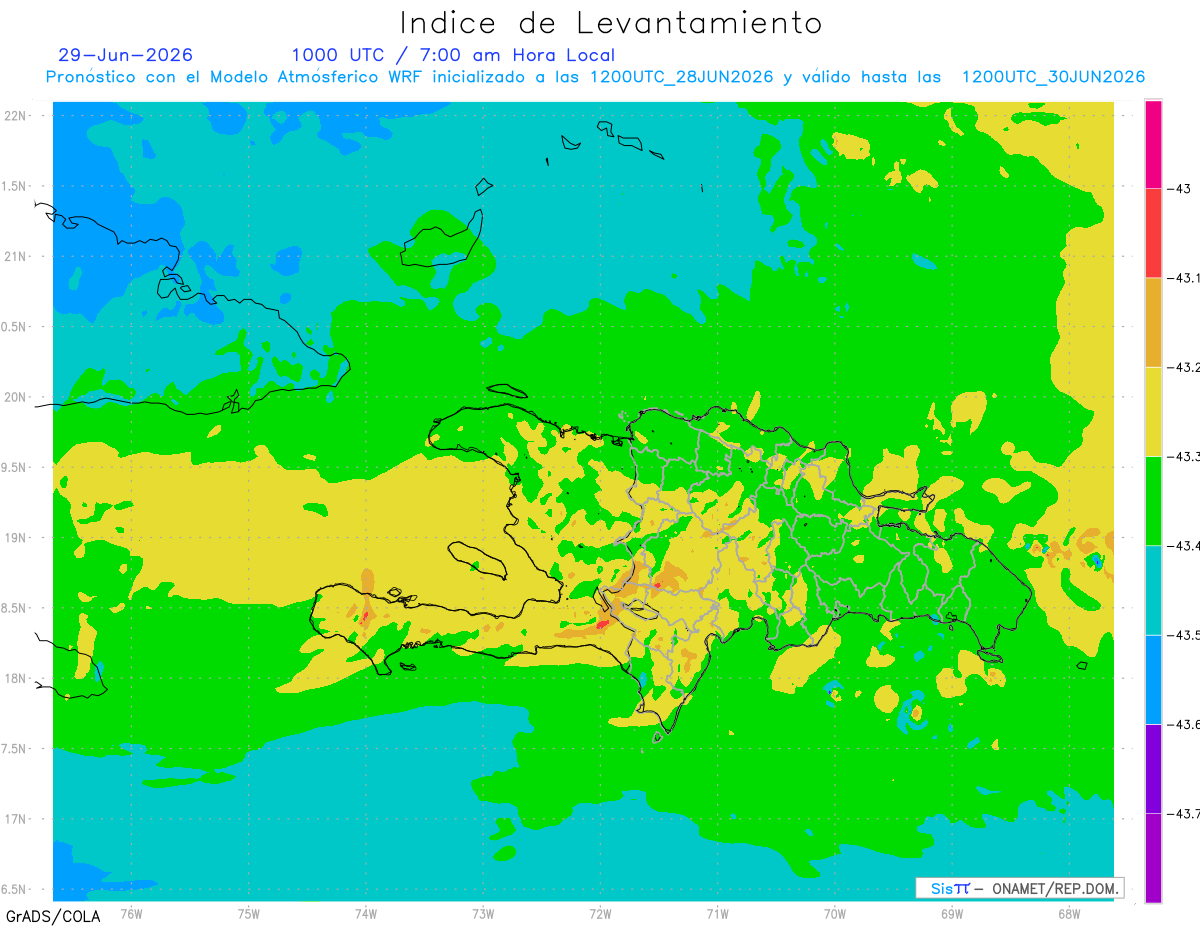
Task: Click the violet swatch at bottom of color scale
Action: click(1153, 857)
